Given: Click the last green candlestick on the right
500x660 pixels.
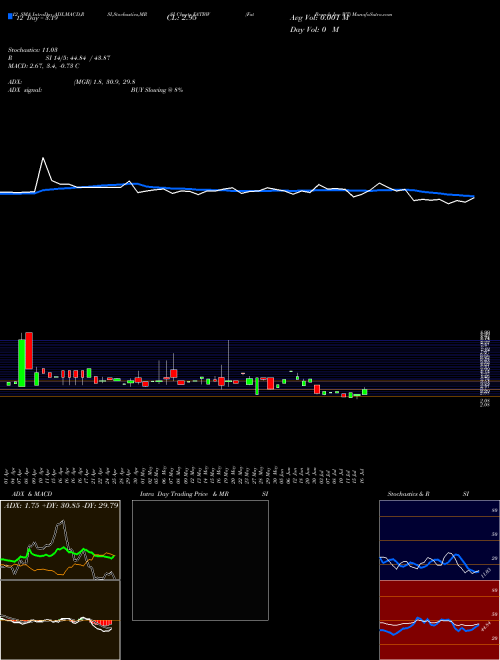Looking at the screenshot, I should (364, 392).
